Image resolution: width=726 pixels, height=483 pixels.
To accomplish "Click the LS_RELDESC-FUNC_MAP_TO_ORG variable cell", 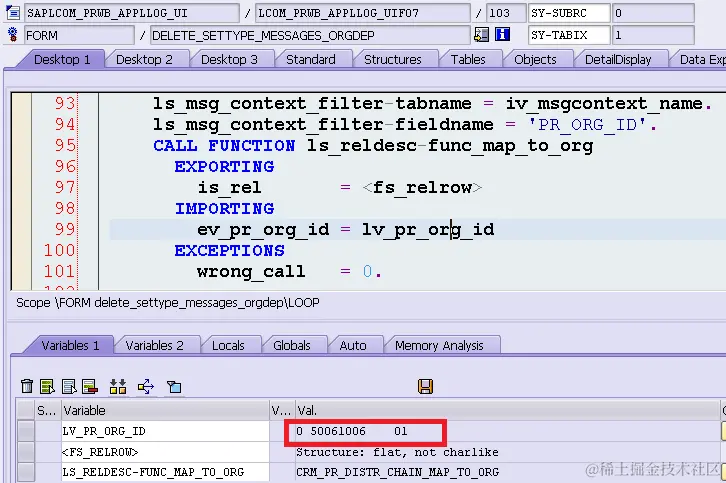I will click(165, 472).
